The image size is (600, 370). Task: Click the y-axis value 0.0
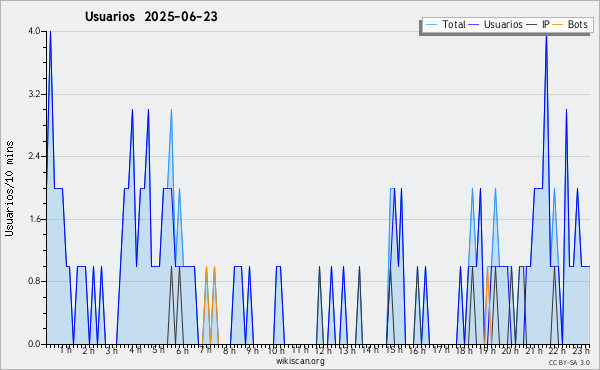coord(34,344)
